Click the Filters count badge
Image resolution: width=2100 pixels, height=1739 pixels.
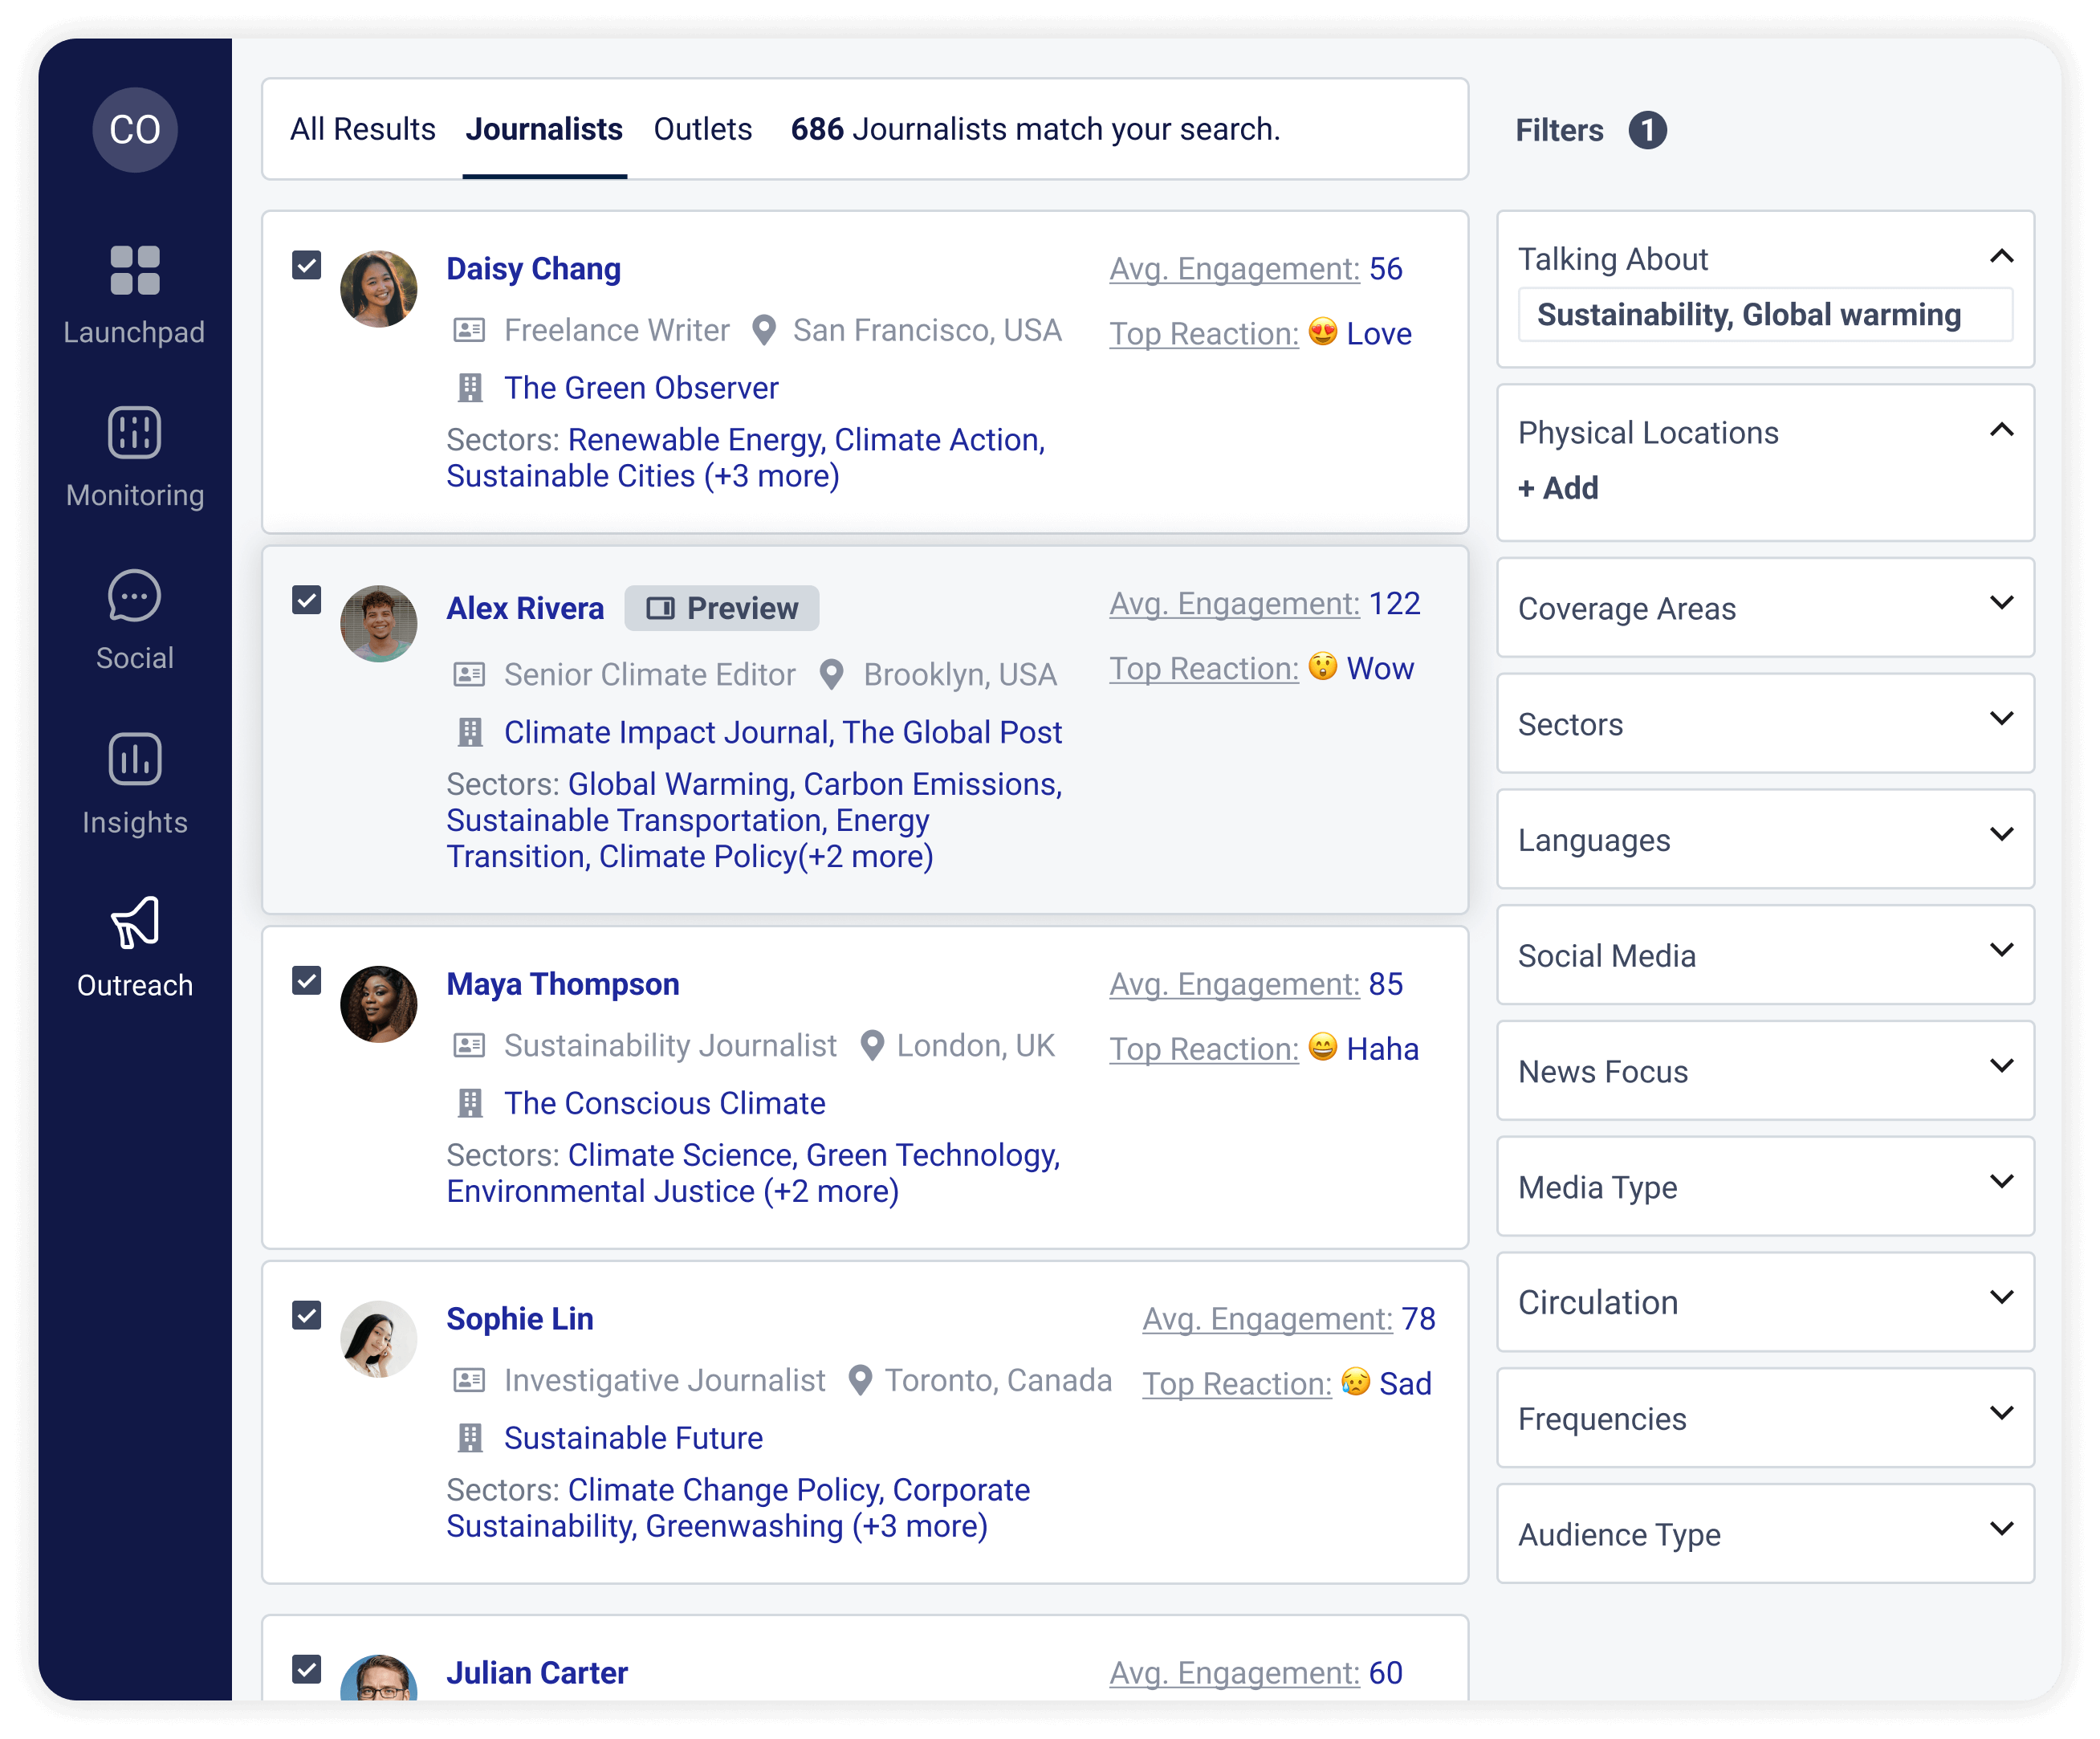click(x=1647, y=130)
